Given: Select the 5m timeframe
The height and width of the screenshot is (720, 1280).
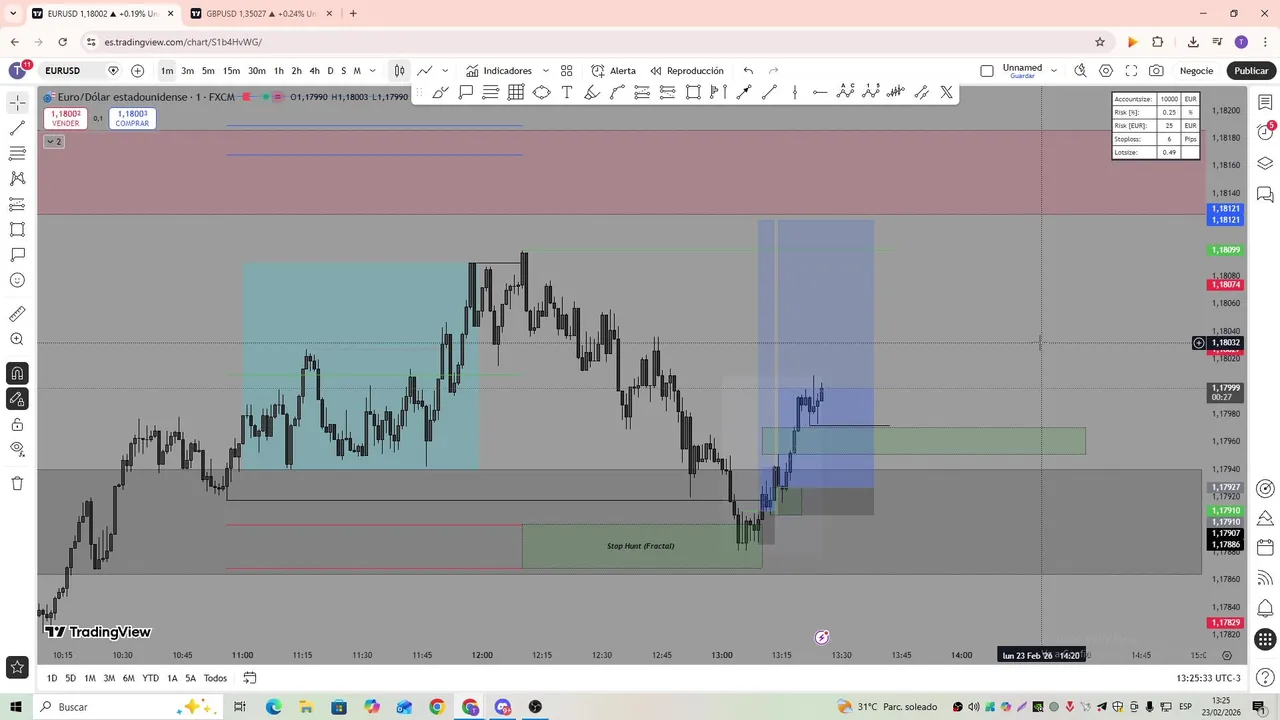Looking at the screenshot, I should [x=208, y=71].
